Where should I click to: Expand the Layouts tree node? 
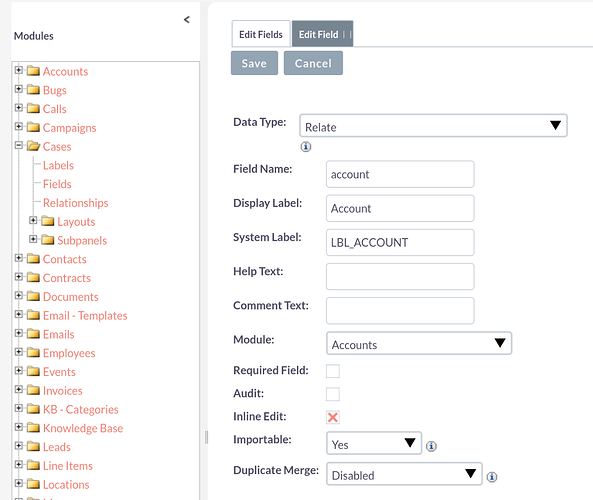point(33,220)
